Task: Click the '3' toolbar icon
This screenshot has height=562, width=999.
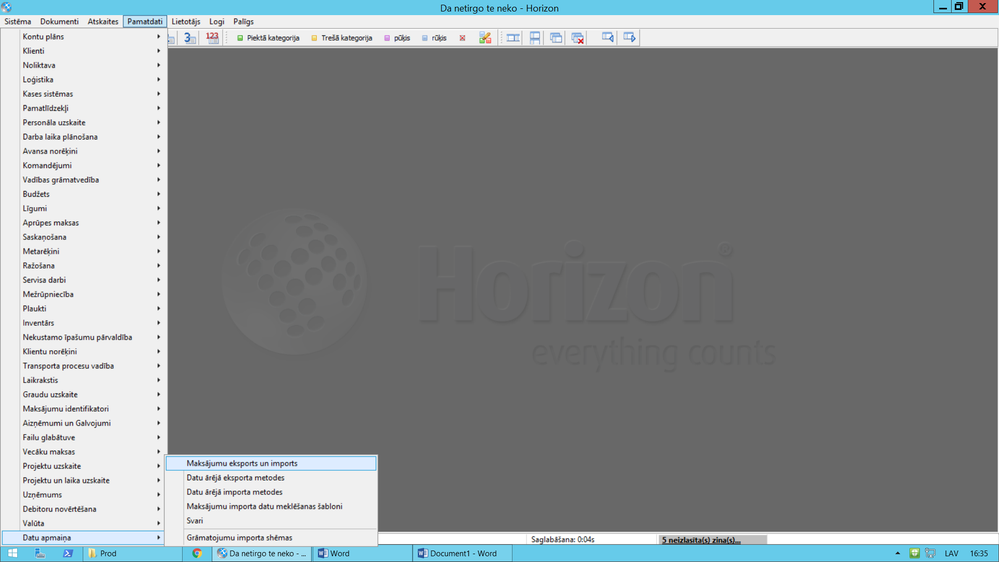Action: (190, 38)
